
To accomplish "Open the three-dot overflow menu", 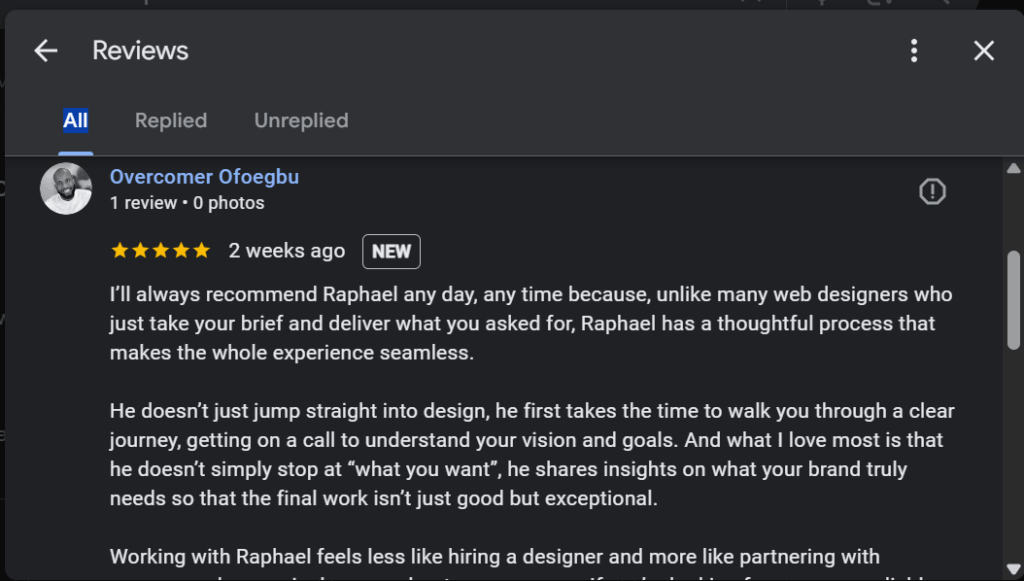I will (913, 50).
